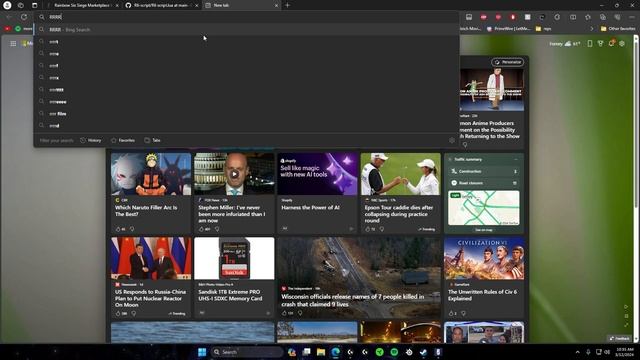Open the browser essentials heart icon
The height and width of the screenshot is (360, 640).
[617, 17]
